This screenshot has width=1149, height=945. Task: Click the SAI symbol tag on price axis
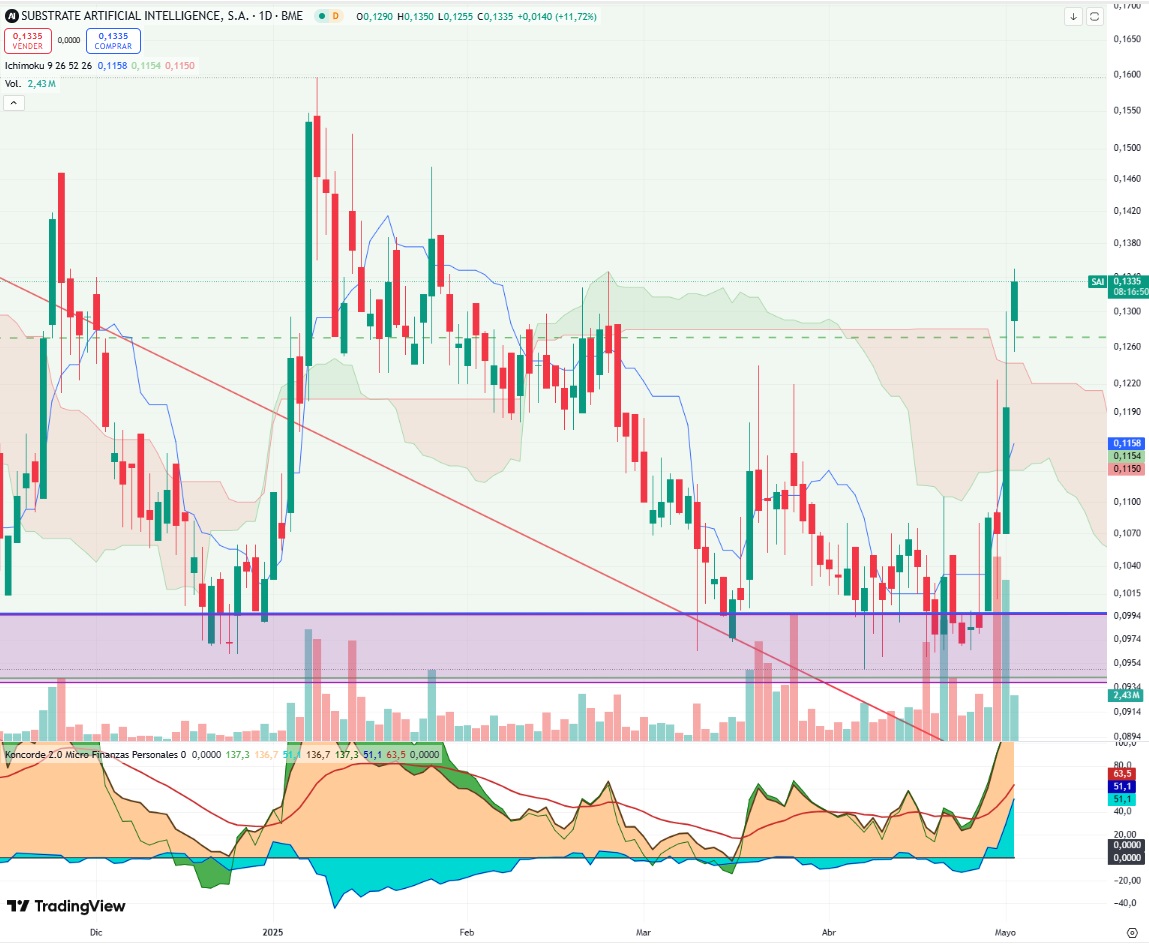coord(1097,281)
